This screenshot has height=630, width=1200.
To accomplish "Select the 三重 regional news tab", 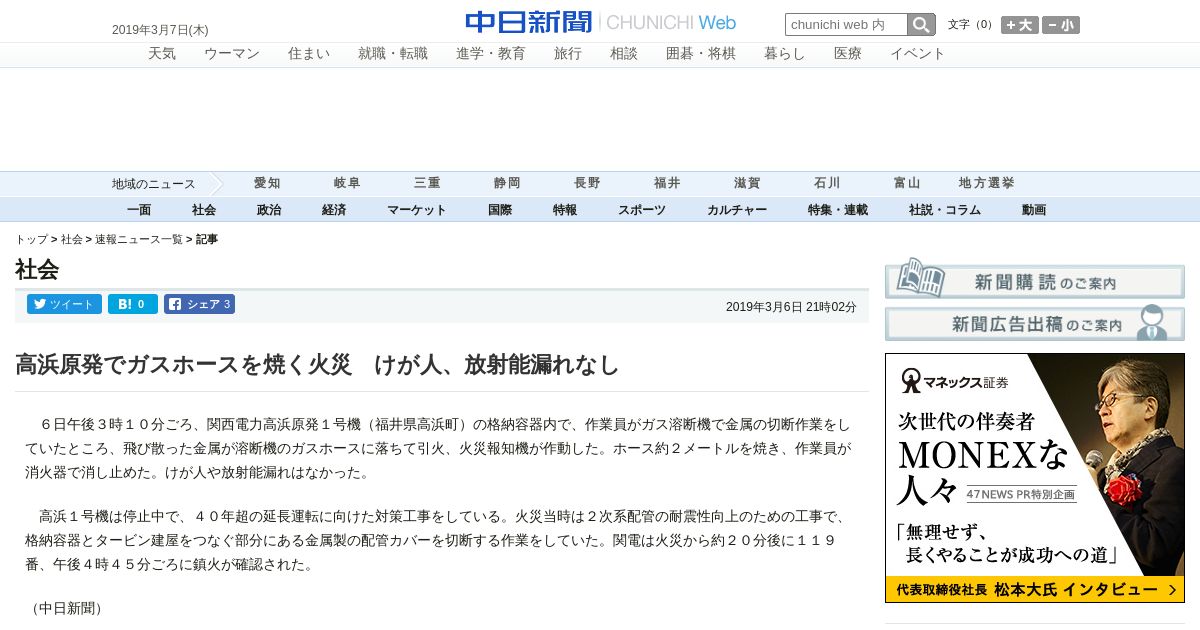I will pos(427,183).
